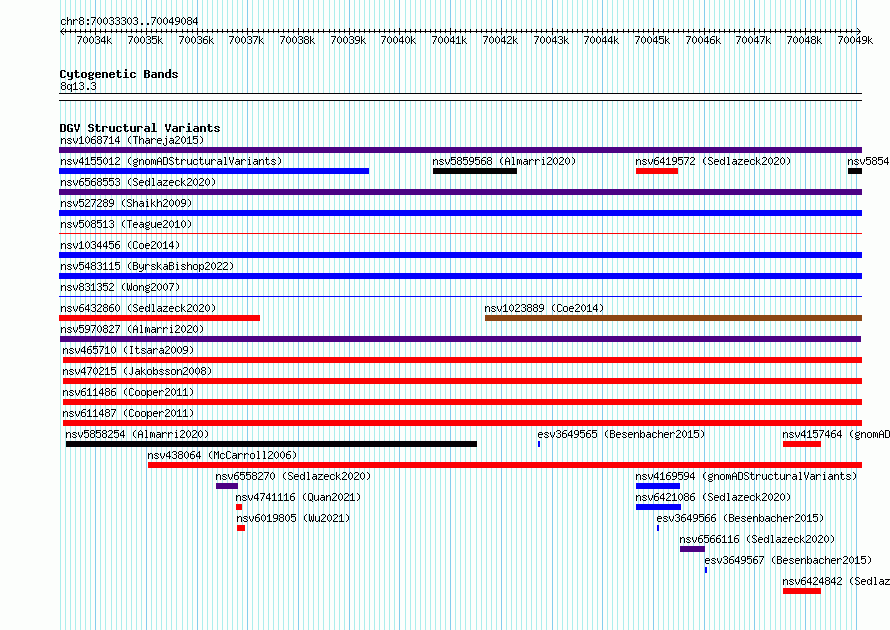This screenshot has width=890, height=630.
Task: Click the nsv611487 (Cooper2011) label
Action: [128, 413]
